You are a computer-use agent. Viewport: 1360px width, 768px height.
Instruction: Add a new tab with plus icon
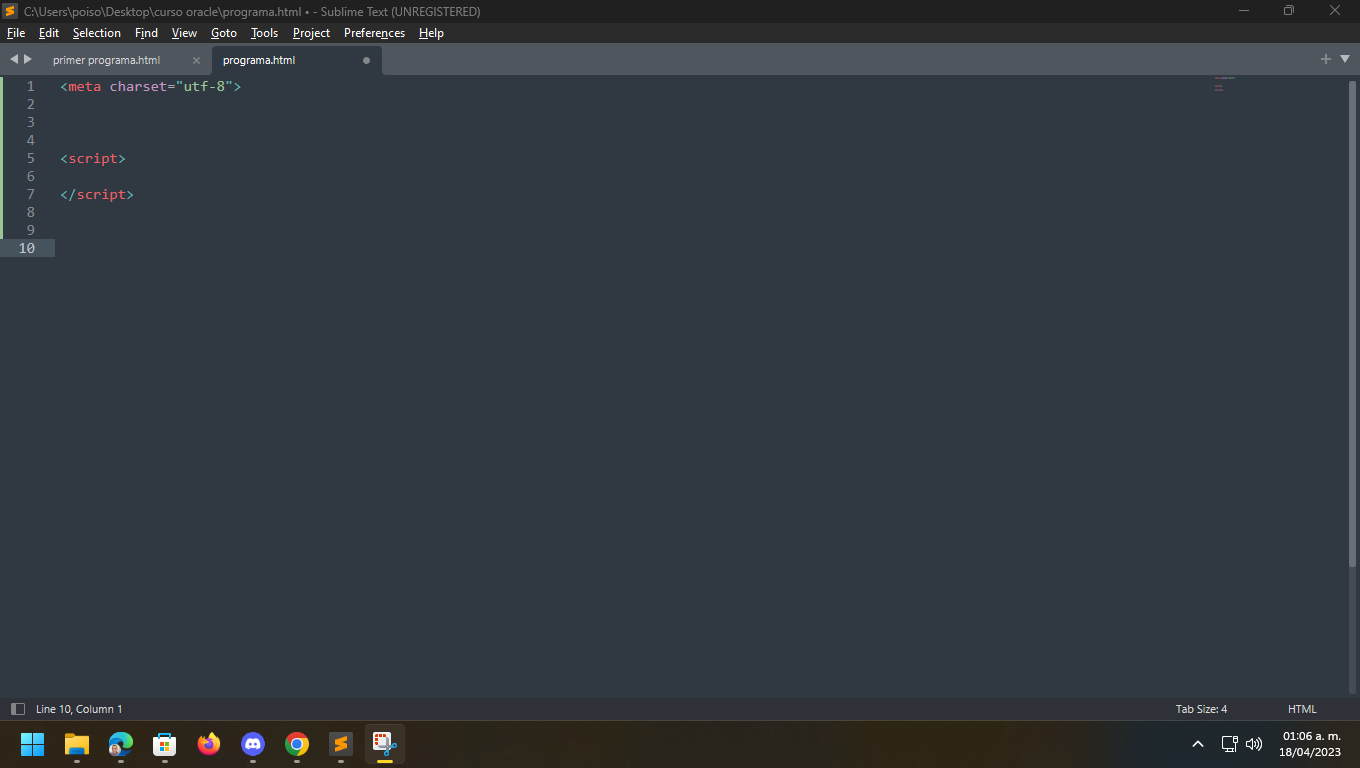pyautogui.click(x=1326, y=59)
